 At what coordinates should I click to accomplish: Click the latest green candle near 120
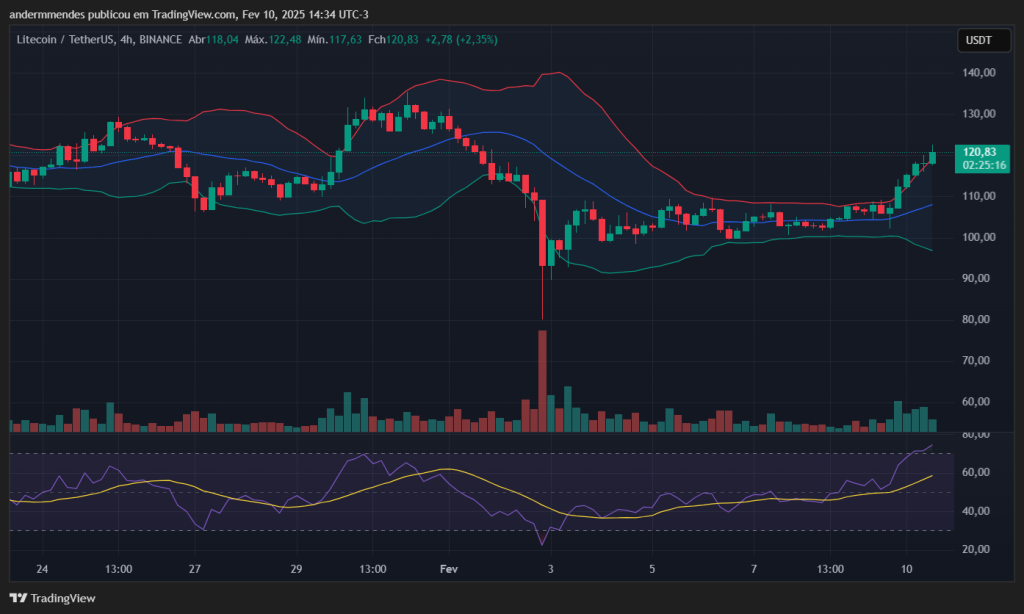coord(933,157)
